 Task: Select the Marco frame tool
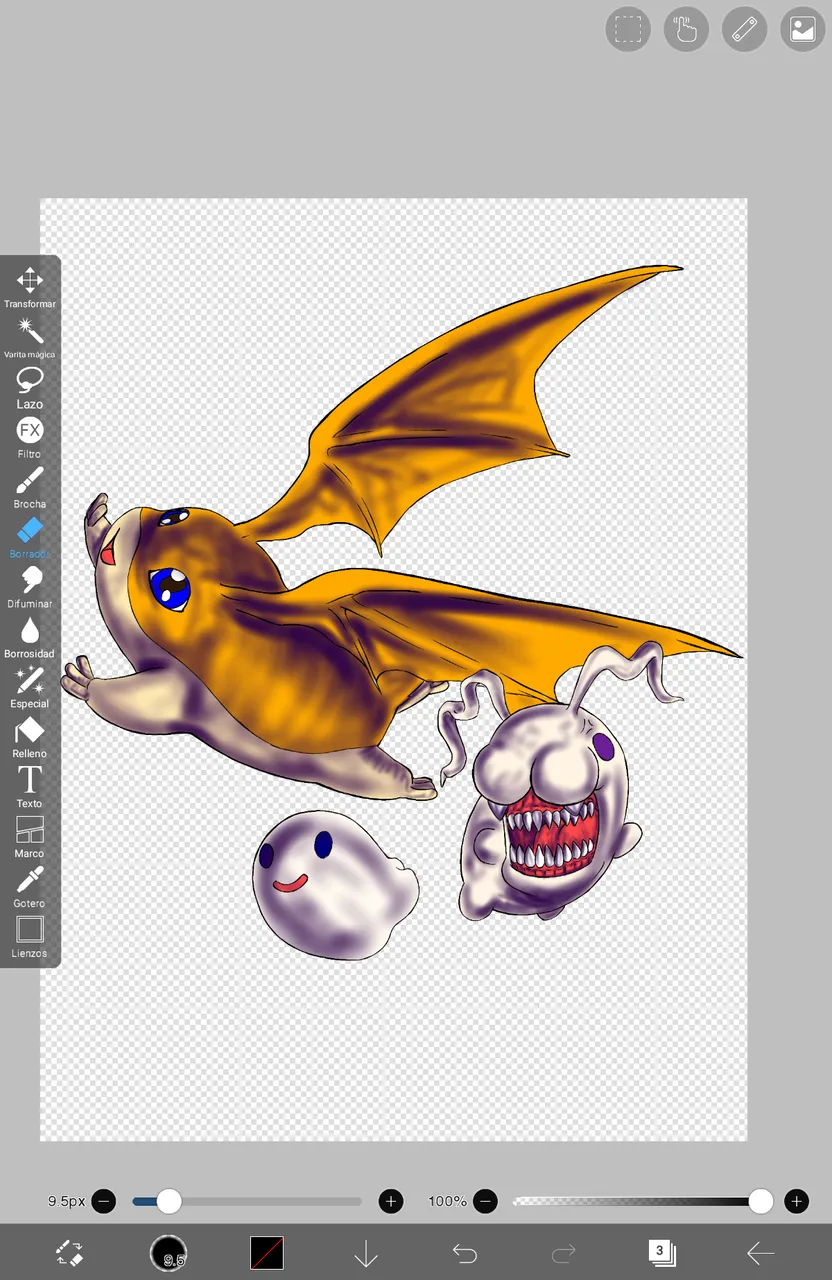pyautogui.click(x=29, y=838)
